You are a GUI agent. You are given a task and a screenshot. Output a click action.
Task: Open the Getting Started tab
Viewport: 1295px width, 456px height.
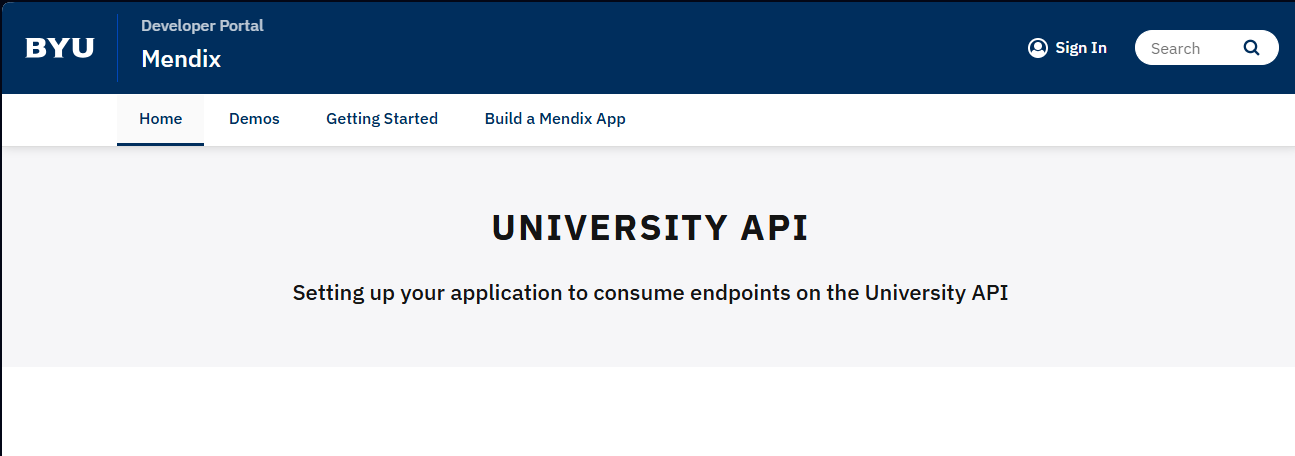[x=382, y=119]
